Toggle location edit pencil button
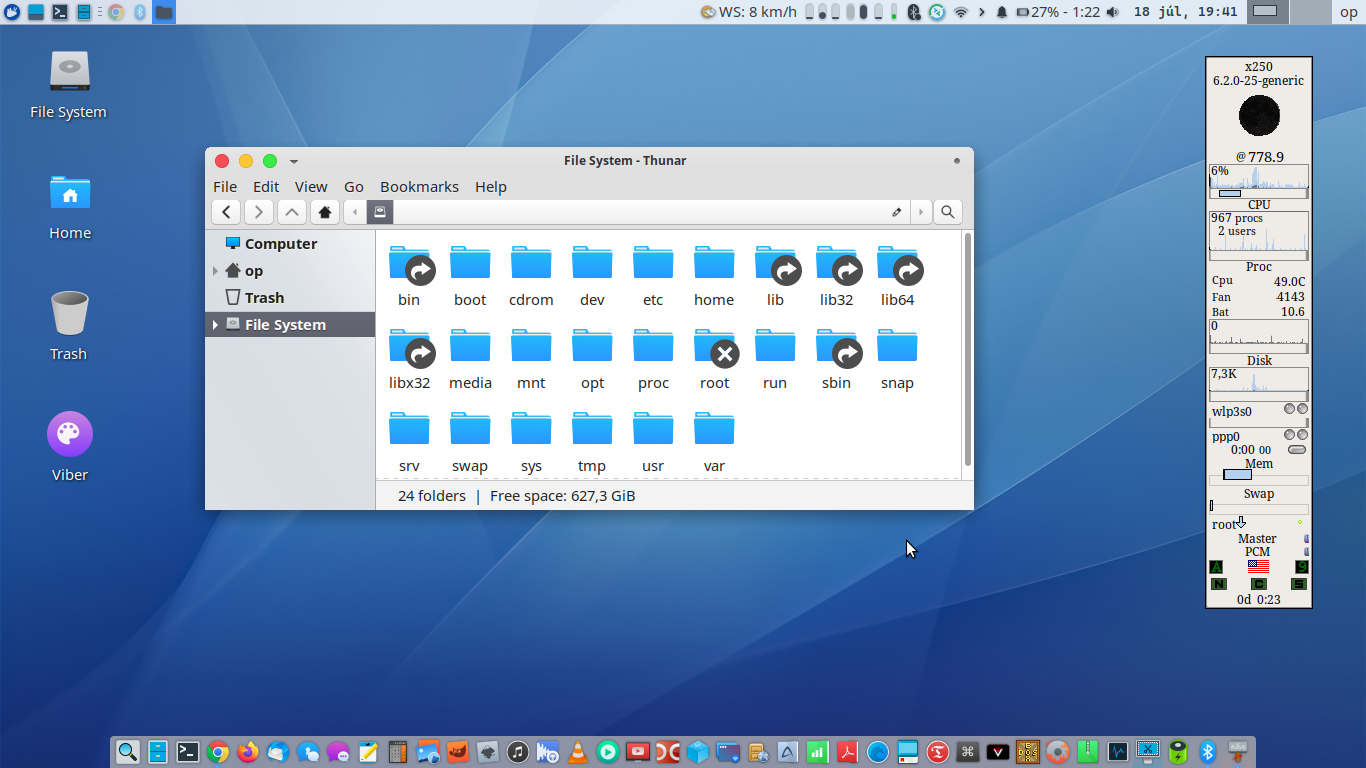Screen dimensions: 1366x768 (x=896, y=212)
